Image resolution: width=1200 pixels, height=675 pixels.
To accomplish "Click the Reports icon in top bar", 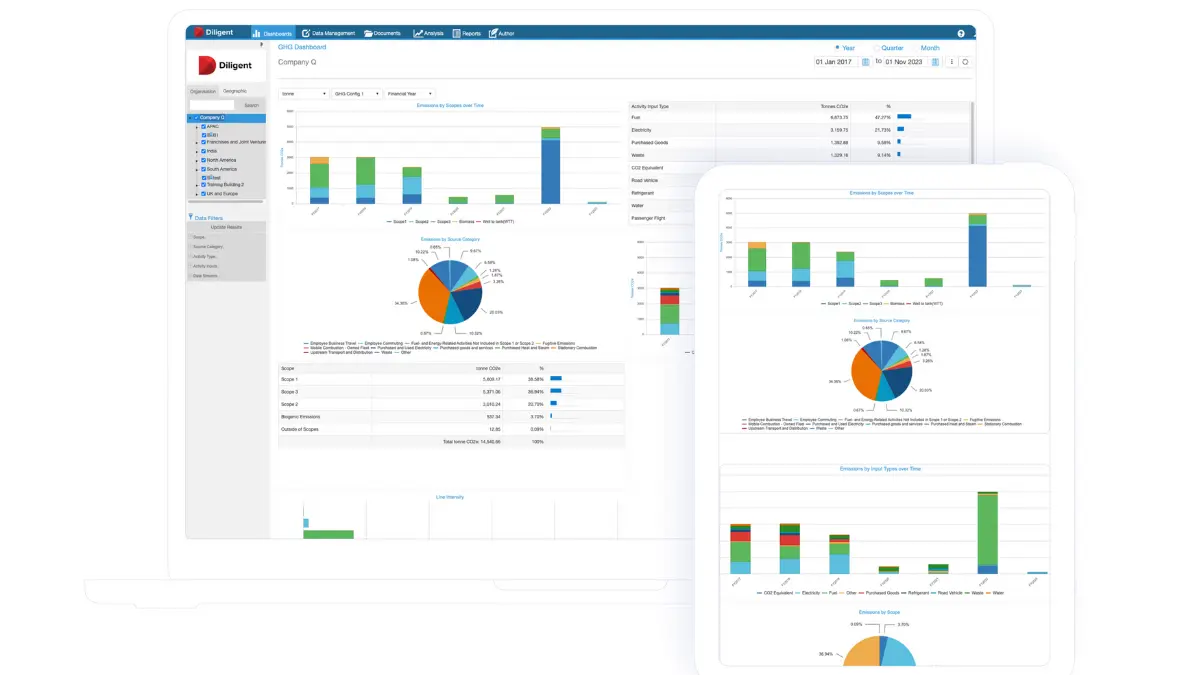I will pyautogui.click(x=456, y=33).
